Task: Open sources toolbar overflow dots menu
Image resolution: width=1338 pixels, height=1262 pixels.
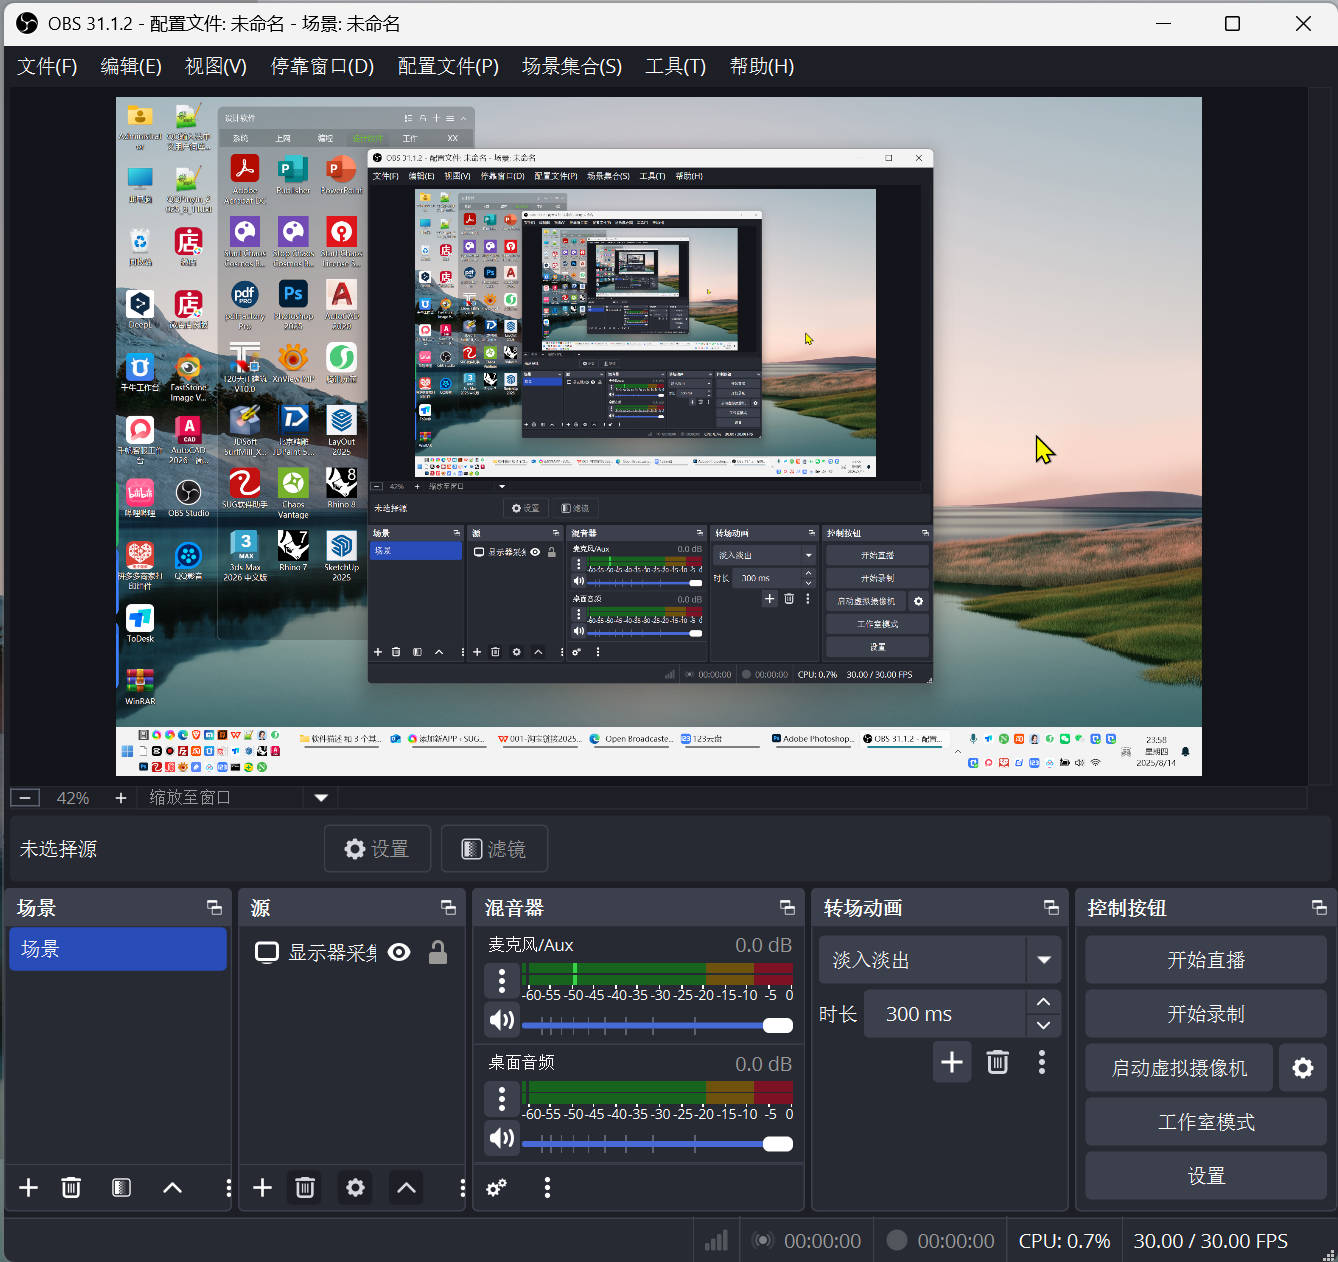Action: pos(462,1187)
